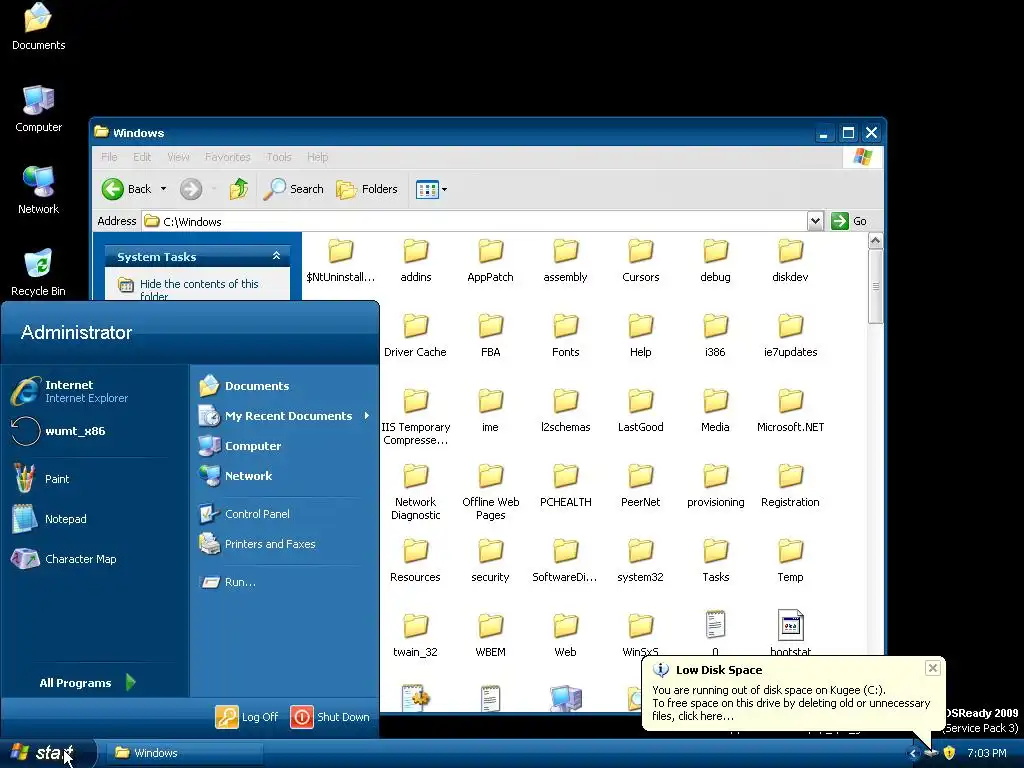Viewport: 1024px width, 768px height.
Task: Select the assembly folder
Action: (x=566, y=260)
